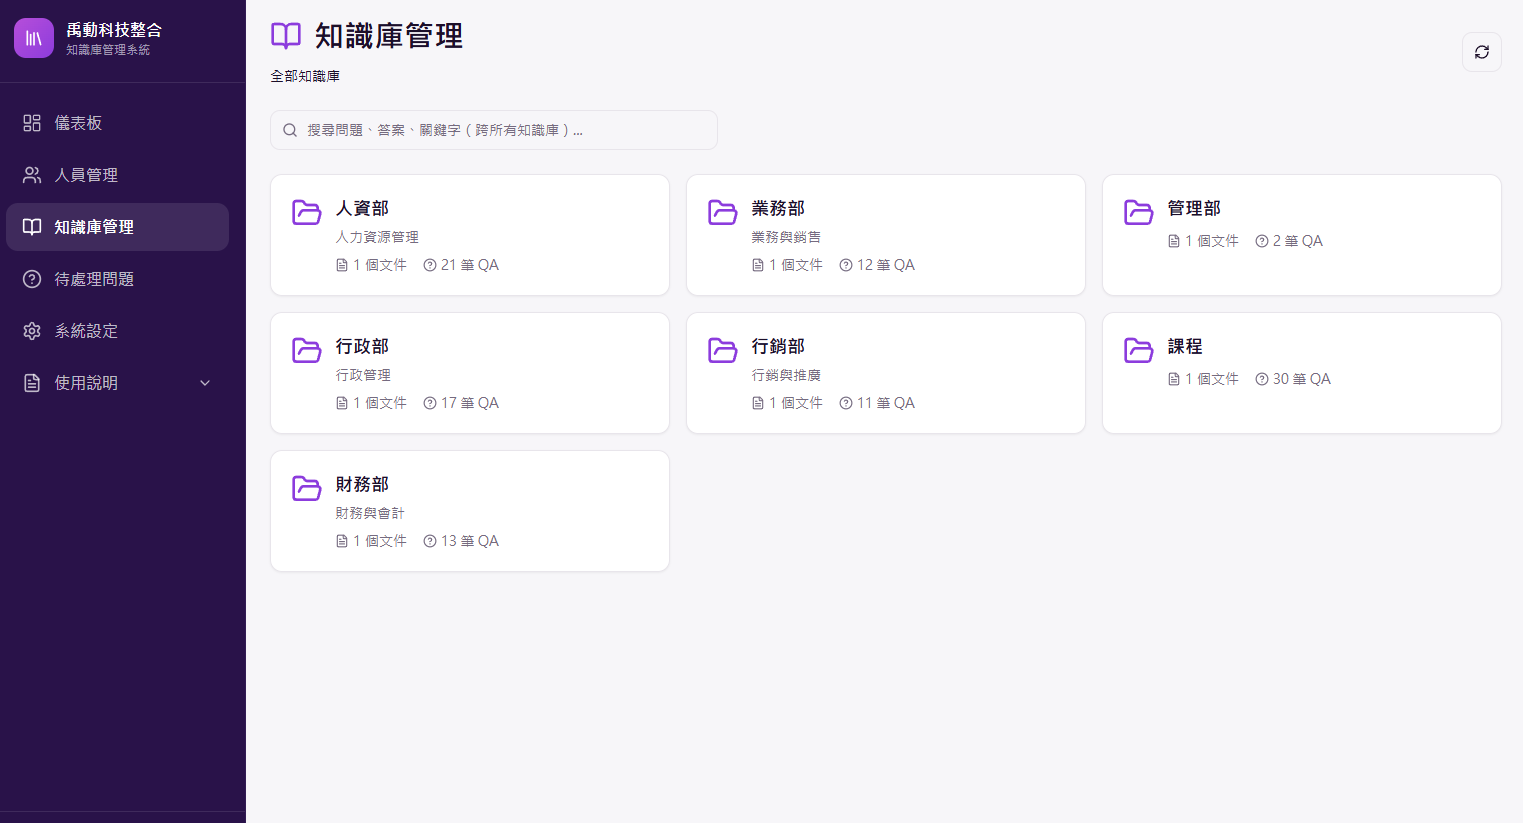Viewport: 1523px width, 823px height.
Task: Click 30 筆 QA on 課程 card
Action: (1293, 379)
